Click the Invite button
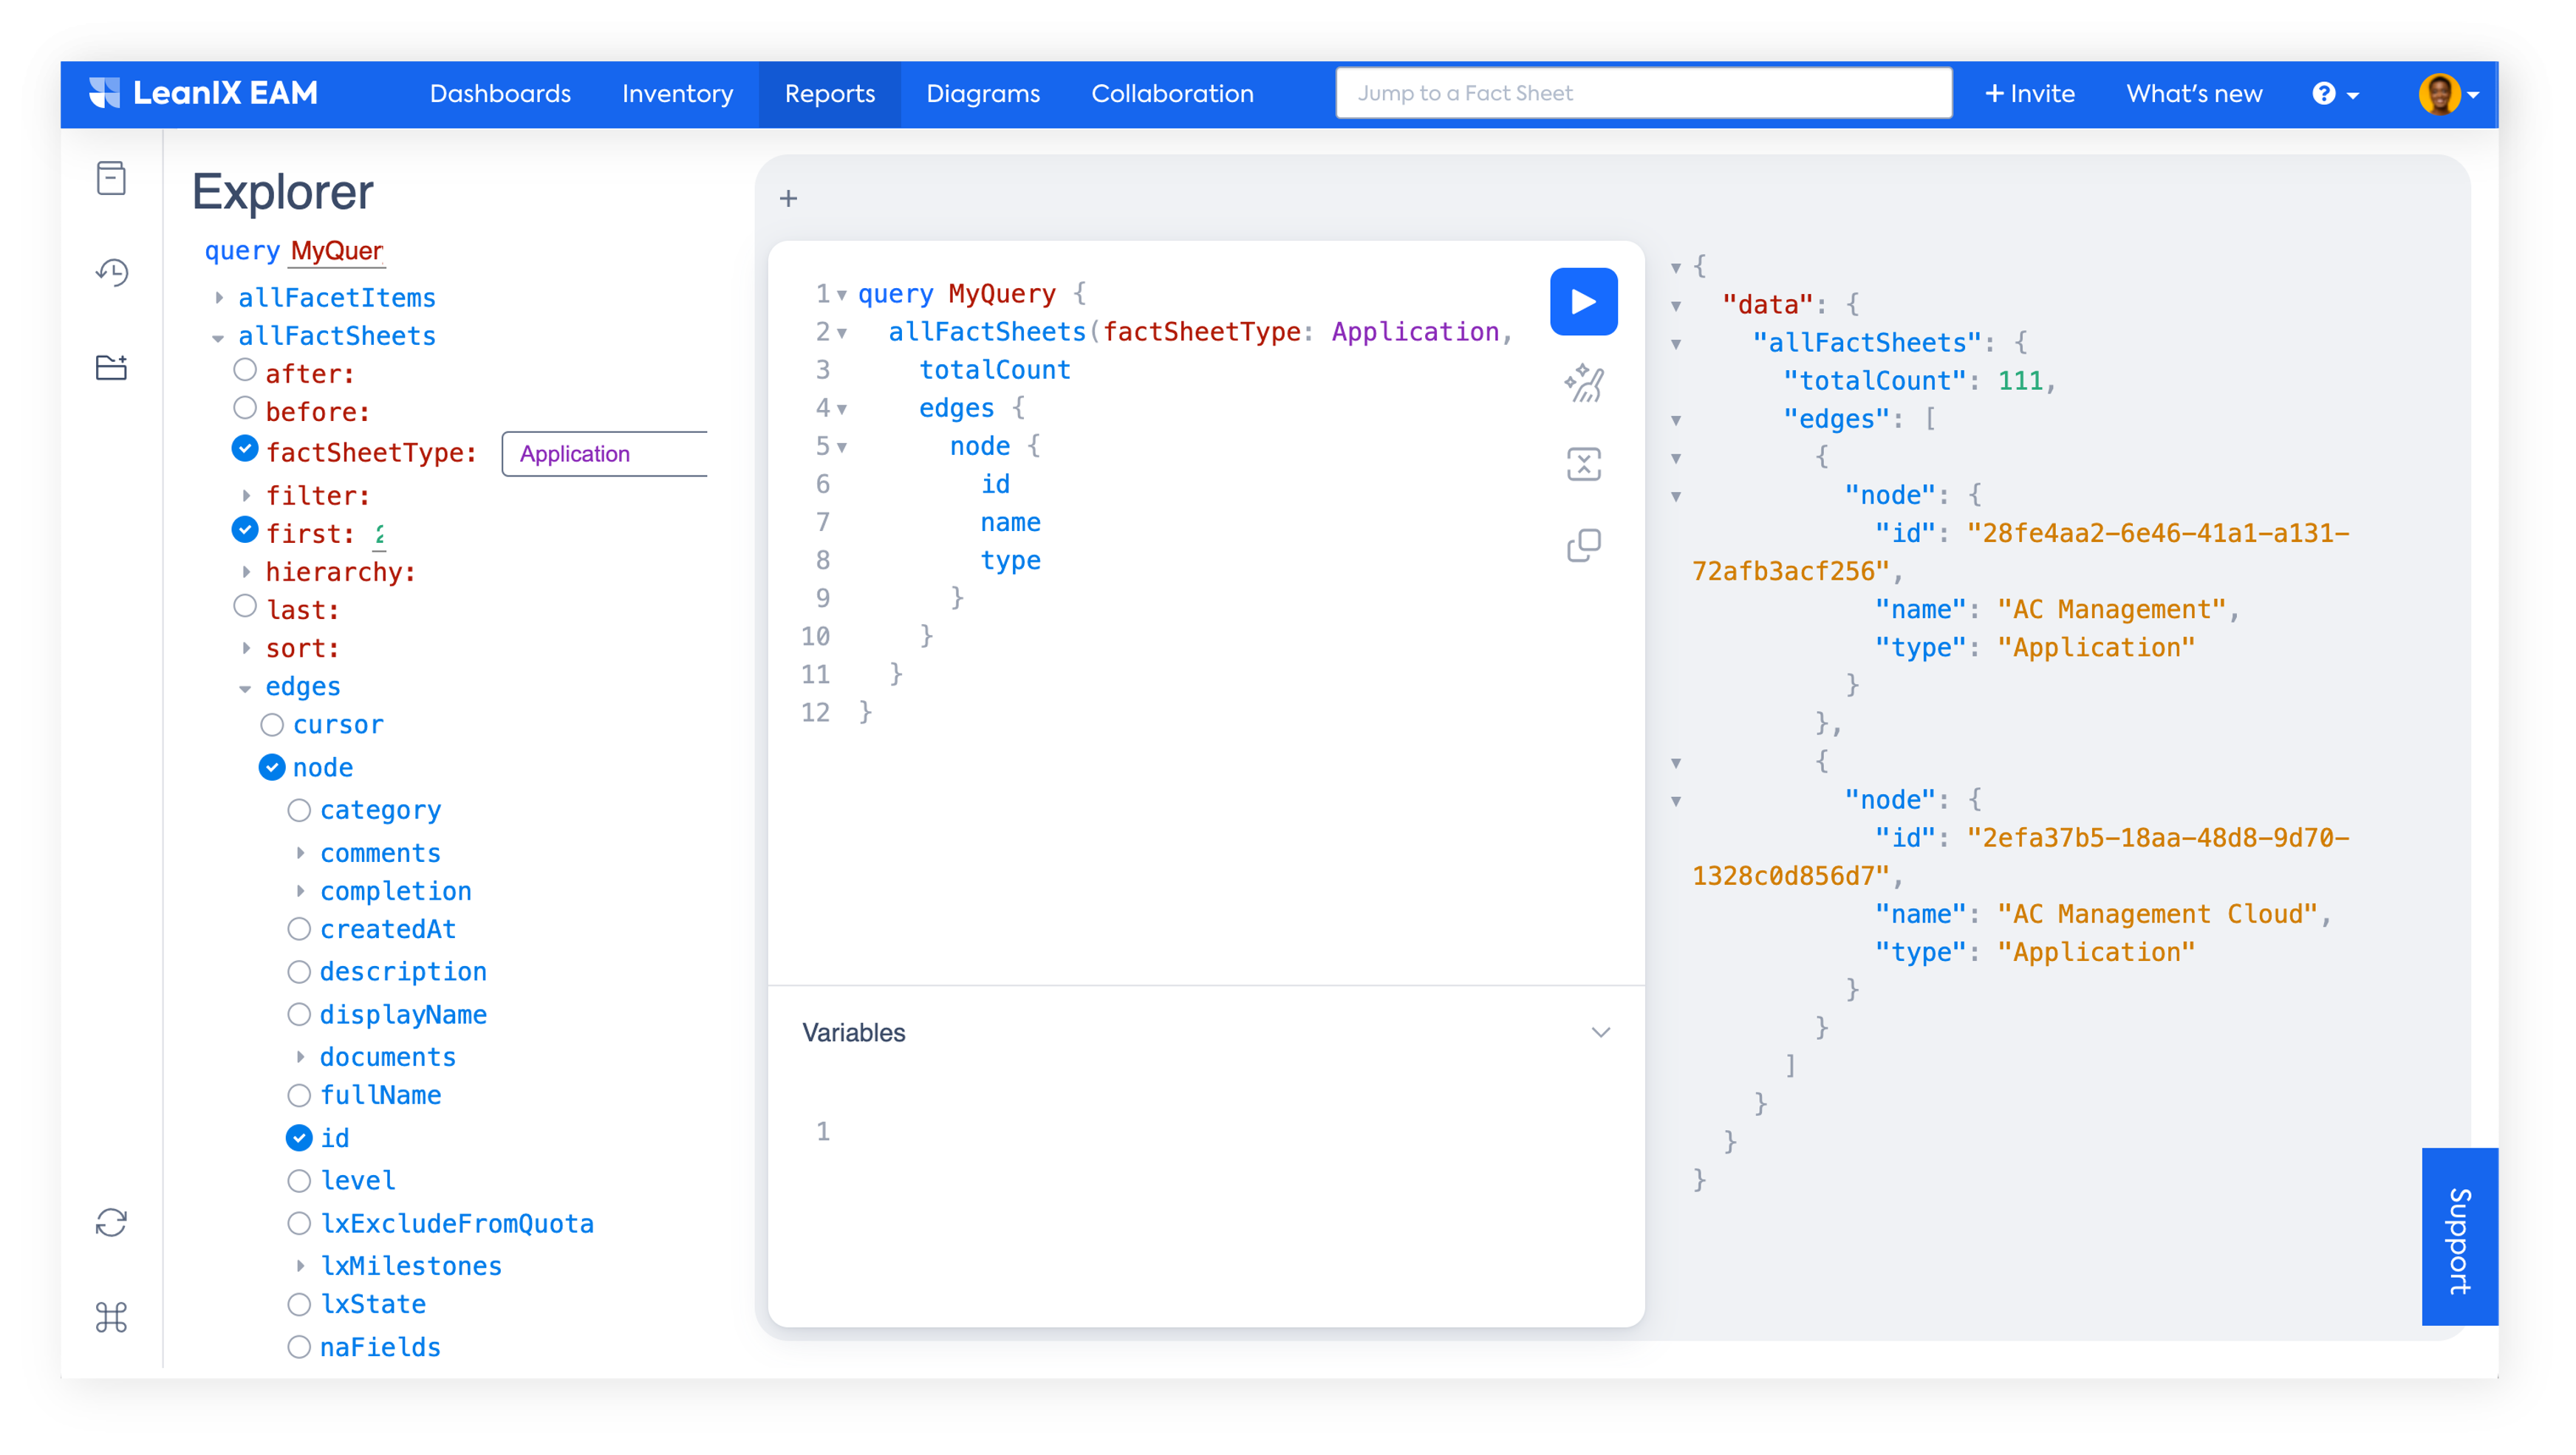2576x1455 pixels. click(2029, 93)
